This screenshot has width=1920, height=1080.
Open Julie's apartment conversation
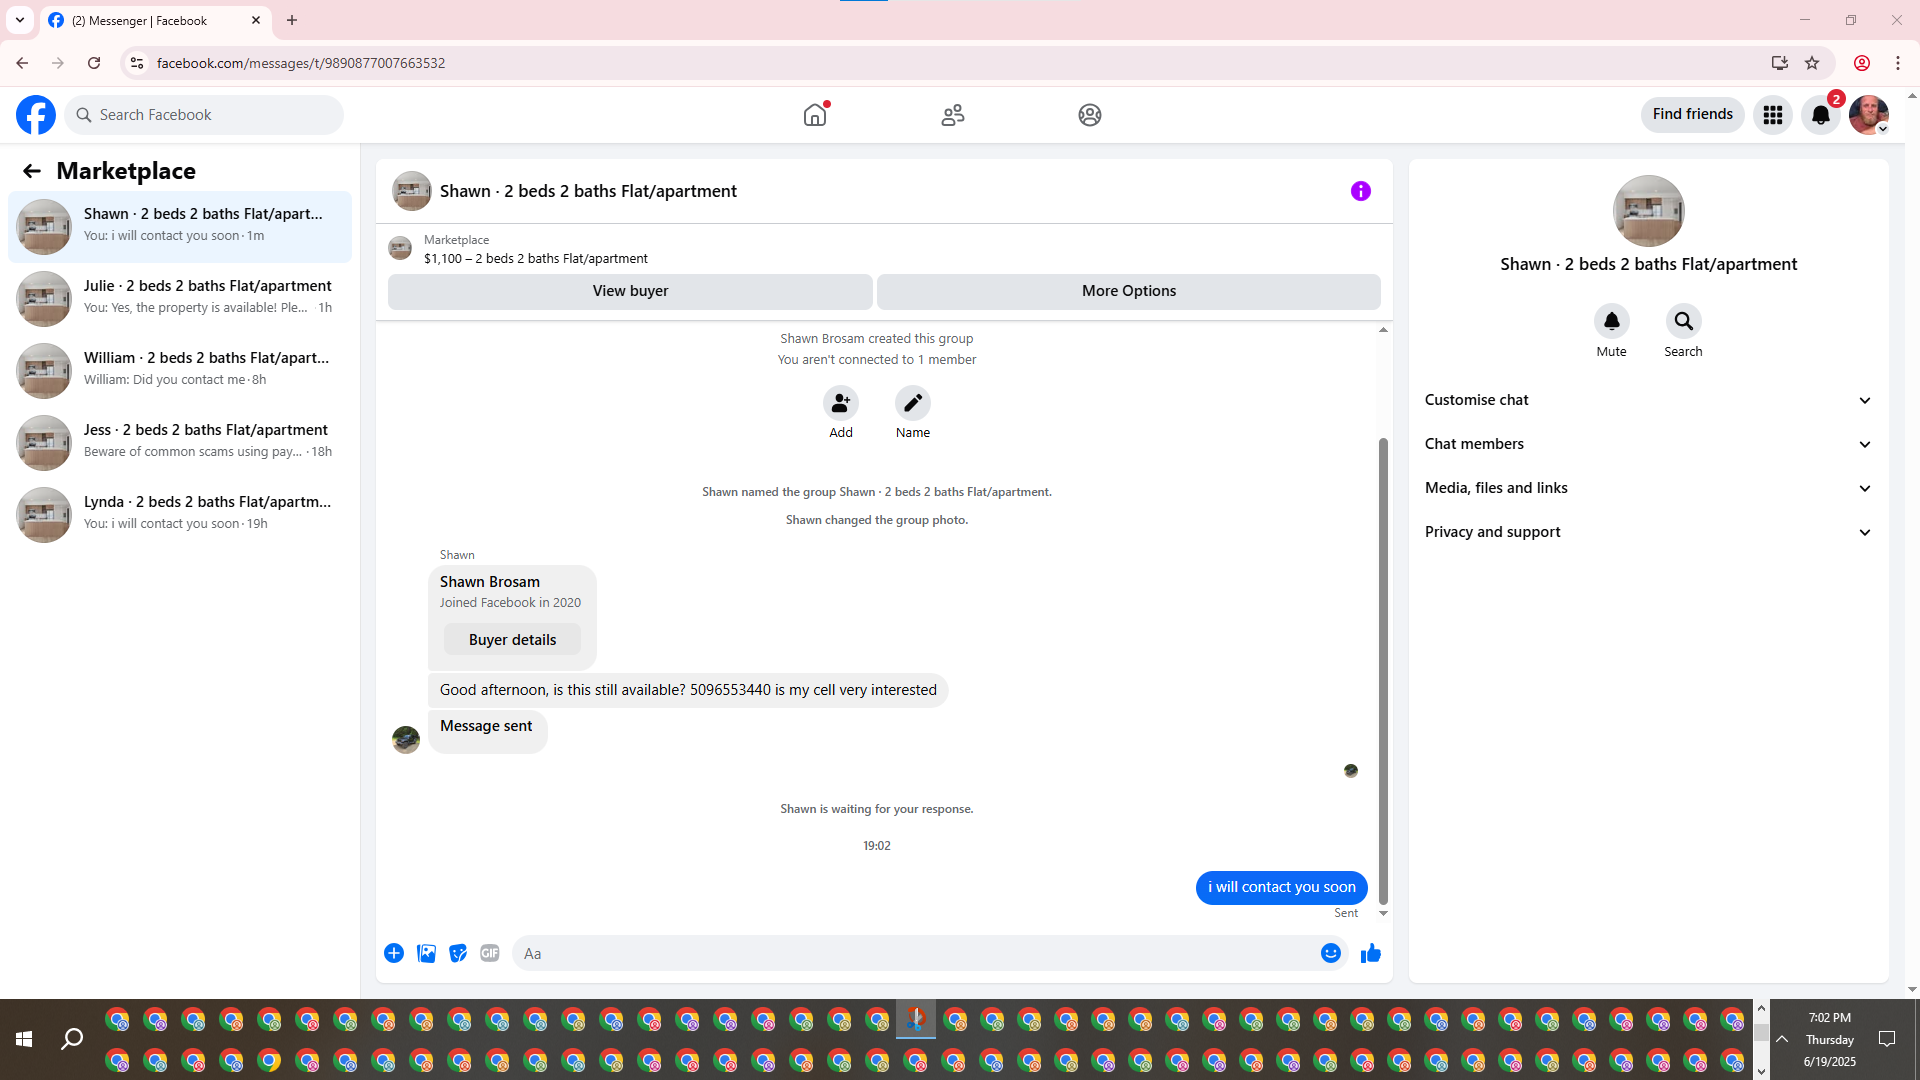[180, 299]
